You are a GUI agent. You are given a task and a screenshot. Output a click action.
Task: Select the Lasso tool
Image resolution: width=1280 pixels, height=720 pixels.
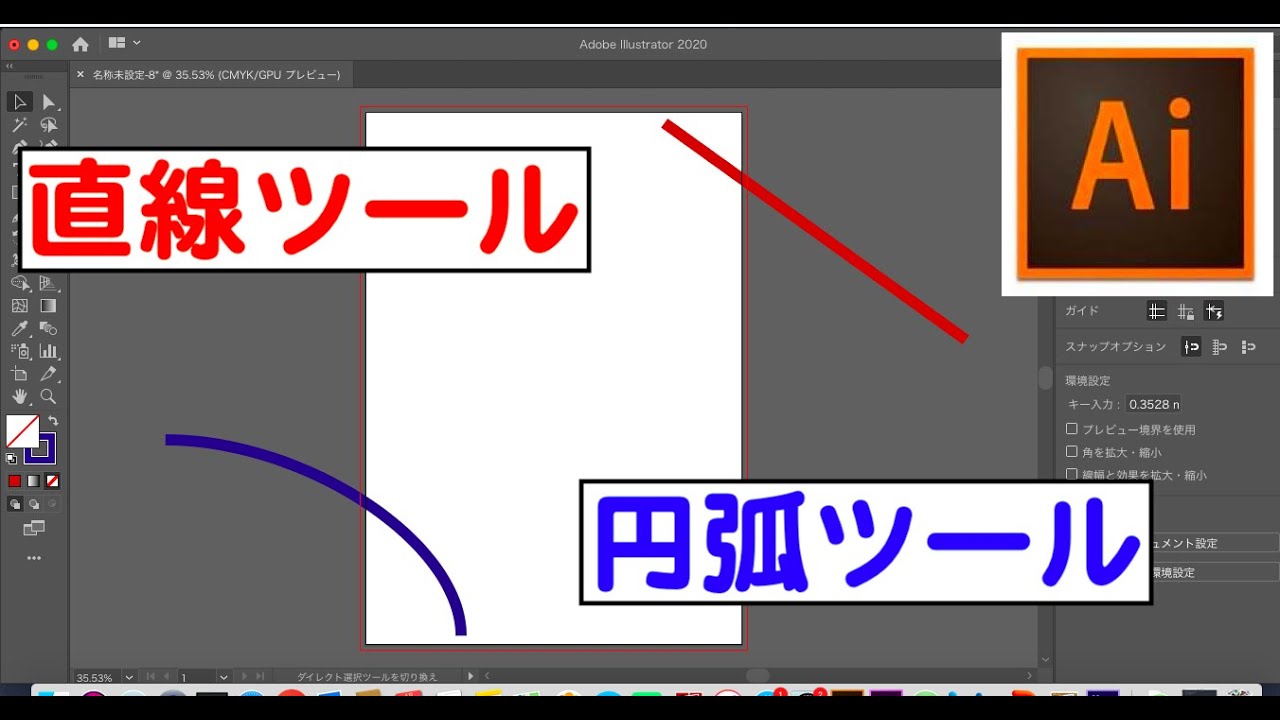[48, 125]
